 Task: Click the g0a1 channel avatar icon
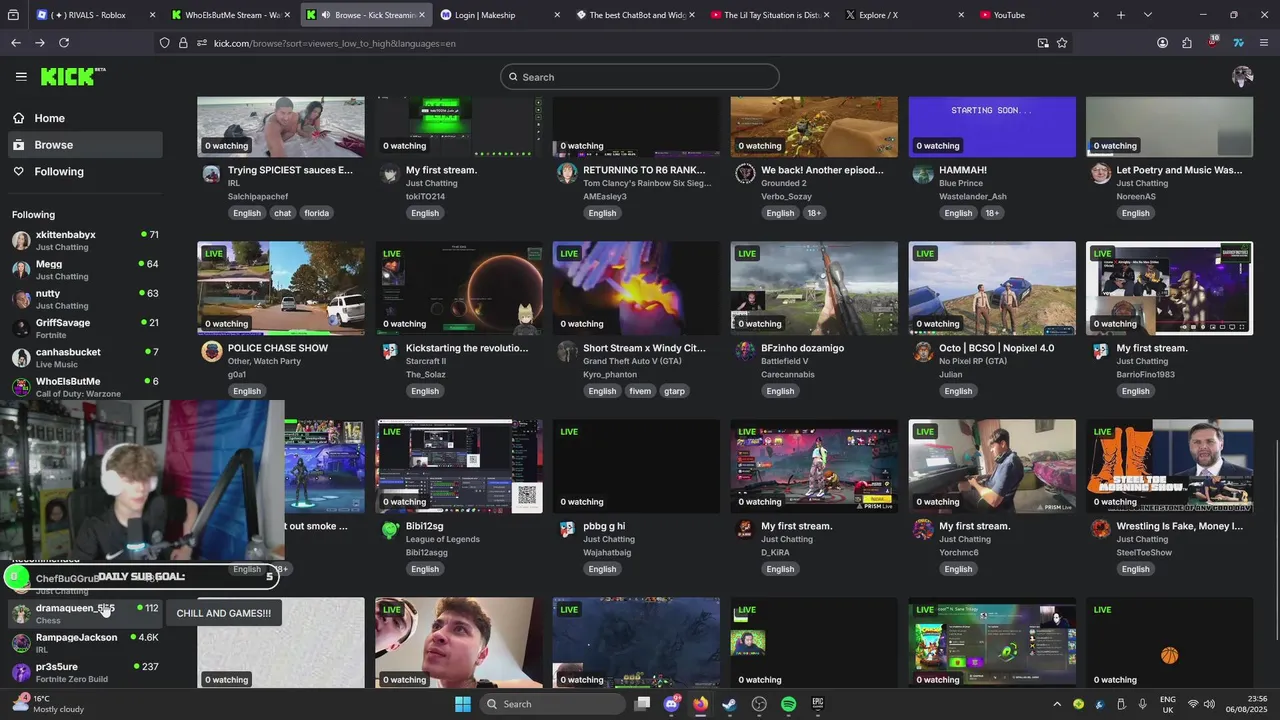point(211,351)
